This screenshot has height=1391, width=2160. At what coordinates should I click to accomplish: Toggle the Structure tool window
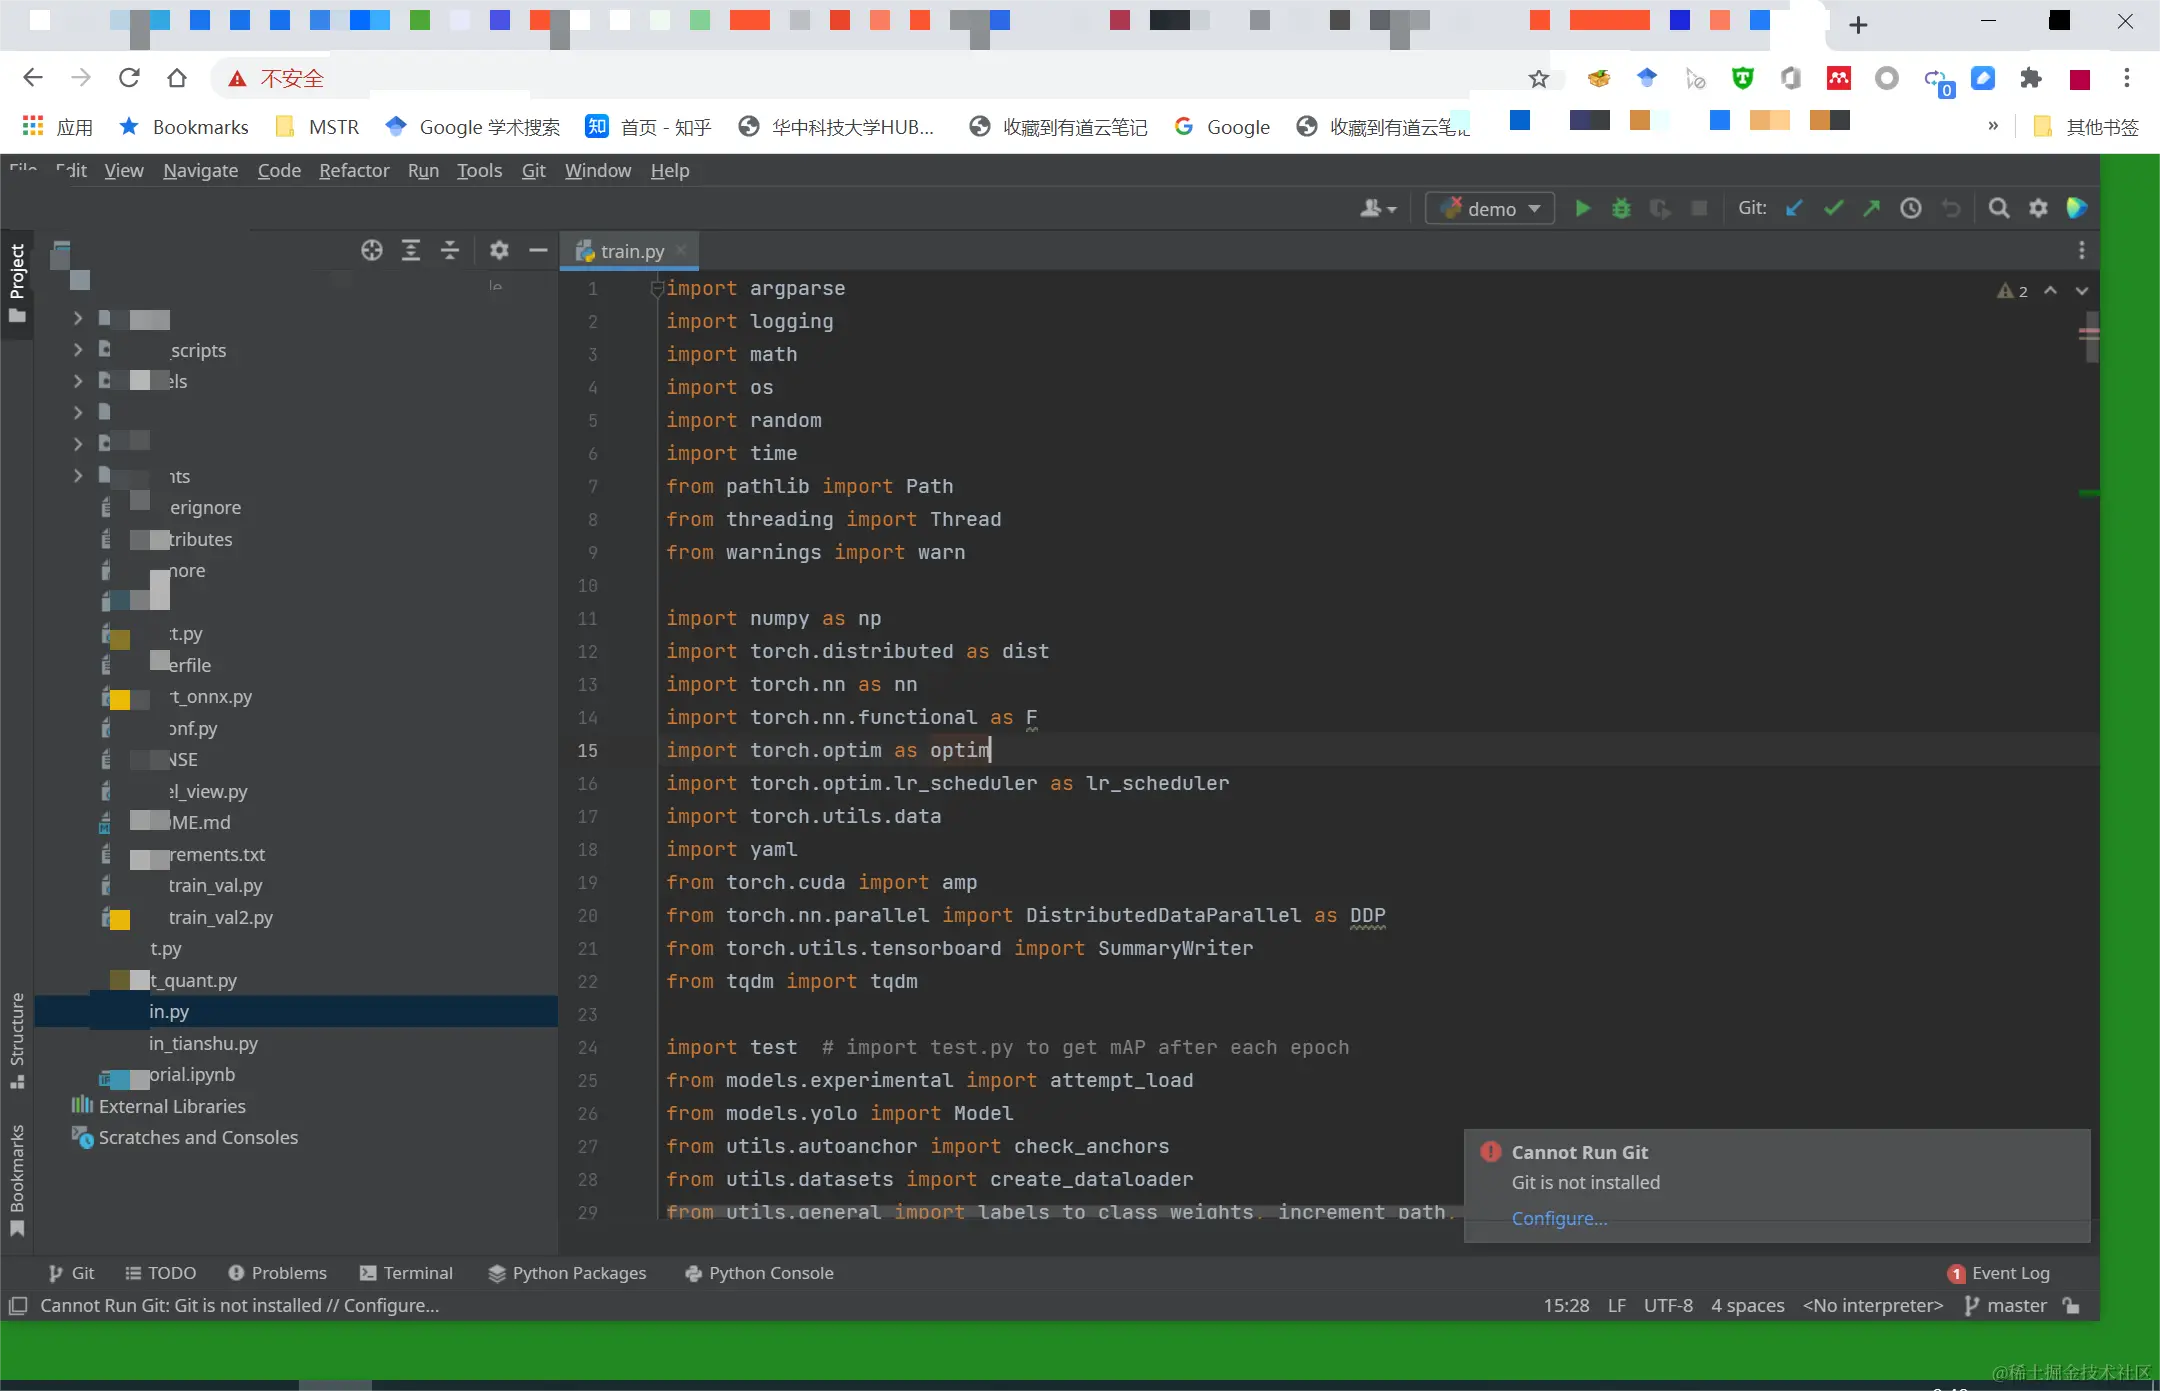(x=17, y=1040)
